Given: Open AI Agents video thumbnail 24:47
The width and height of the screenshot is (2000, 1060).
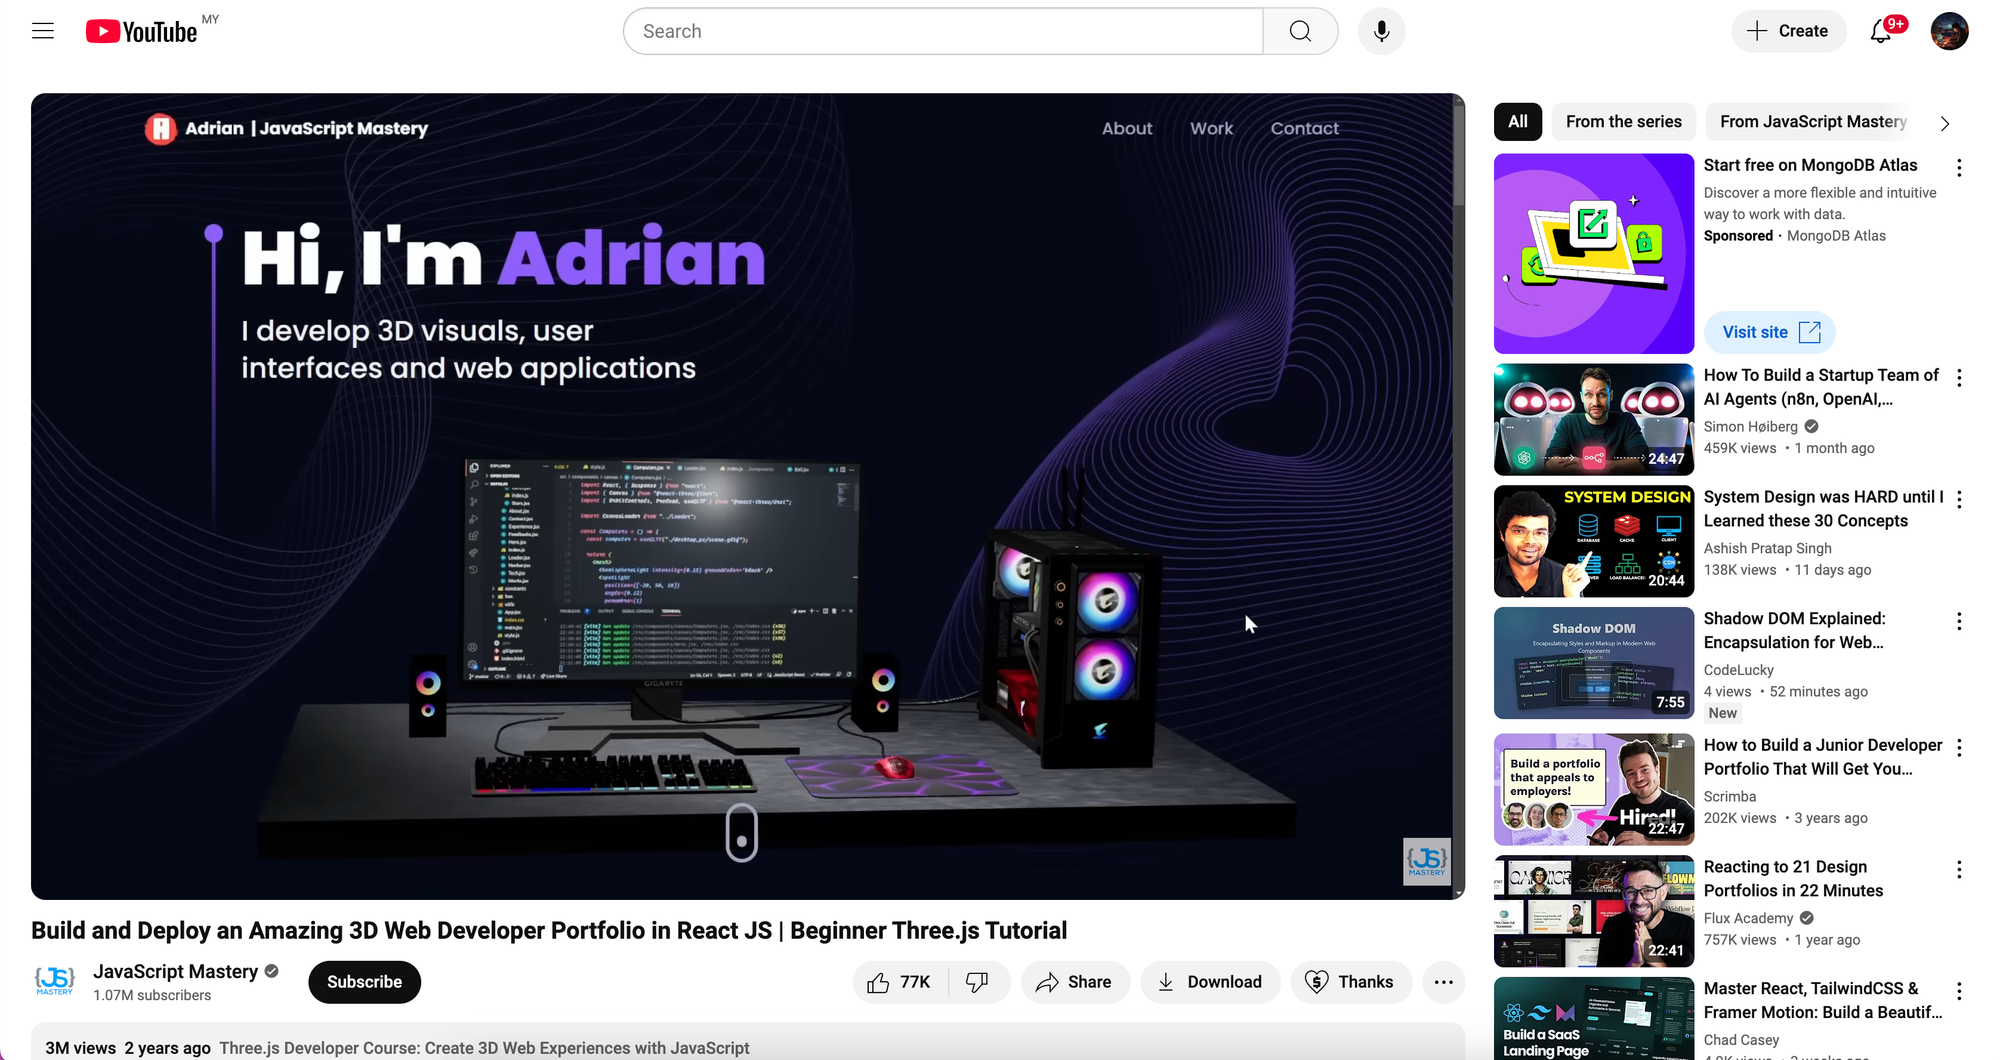Looking at the screenshot, I should point(1594,420).
